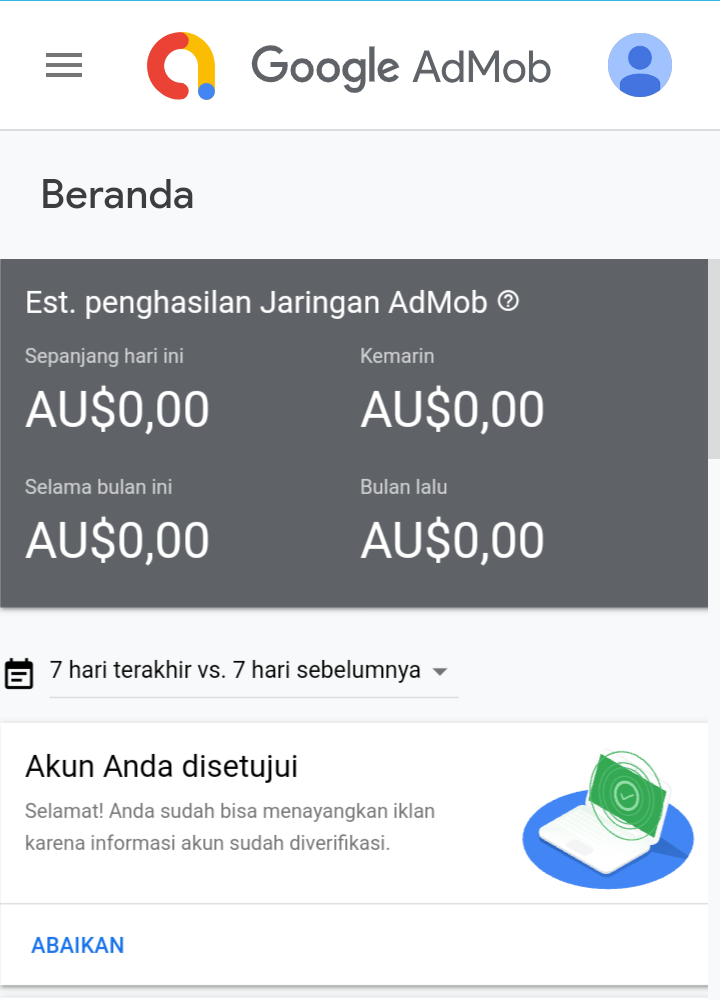The width and height of the screenshot is (720, 1000).
Task: Open '7 hari terakhir vs. 7 hari sebelumnya' selector
Action: [x=235, y=671]
